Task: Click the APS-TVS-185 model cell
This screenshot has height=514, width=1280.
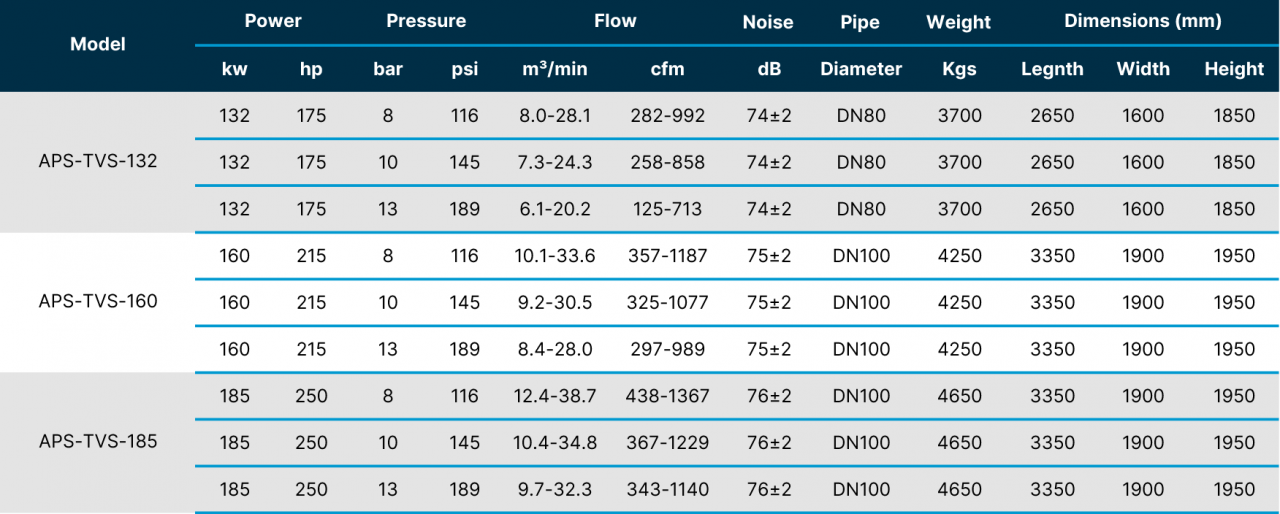Action: (x=98, y=441)
